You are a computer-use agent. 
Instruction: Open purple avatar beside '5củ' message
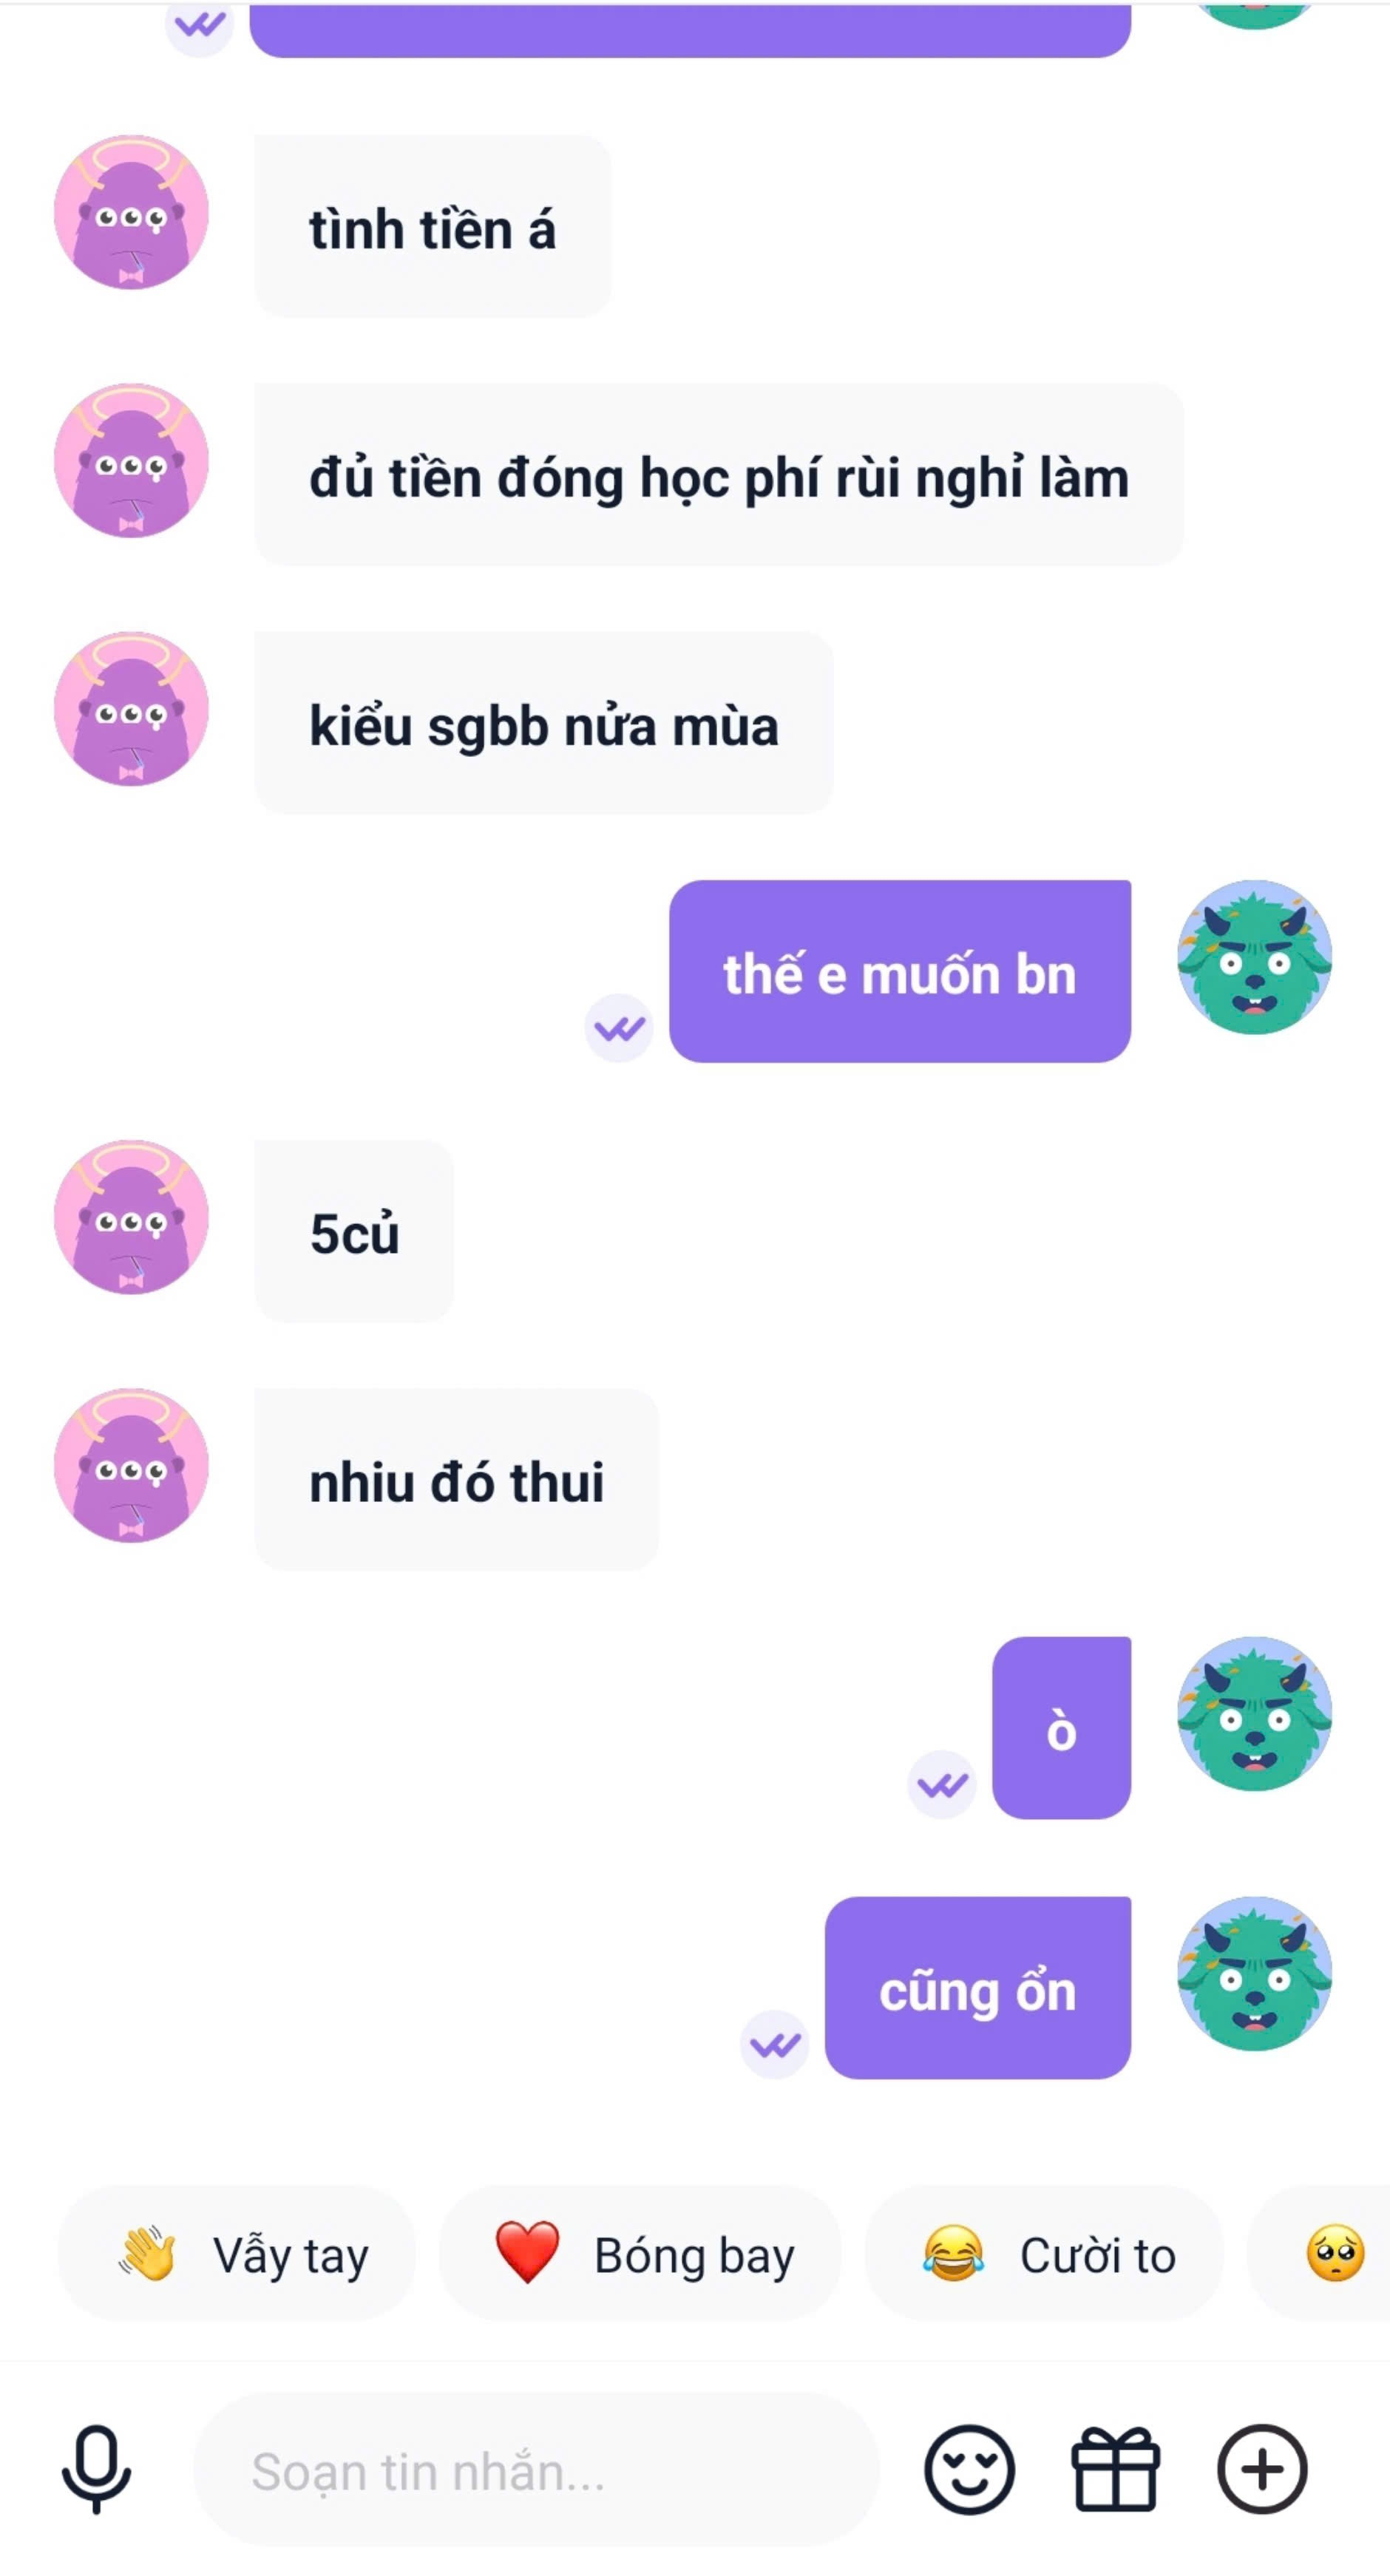point(131,1217)
